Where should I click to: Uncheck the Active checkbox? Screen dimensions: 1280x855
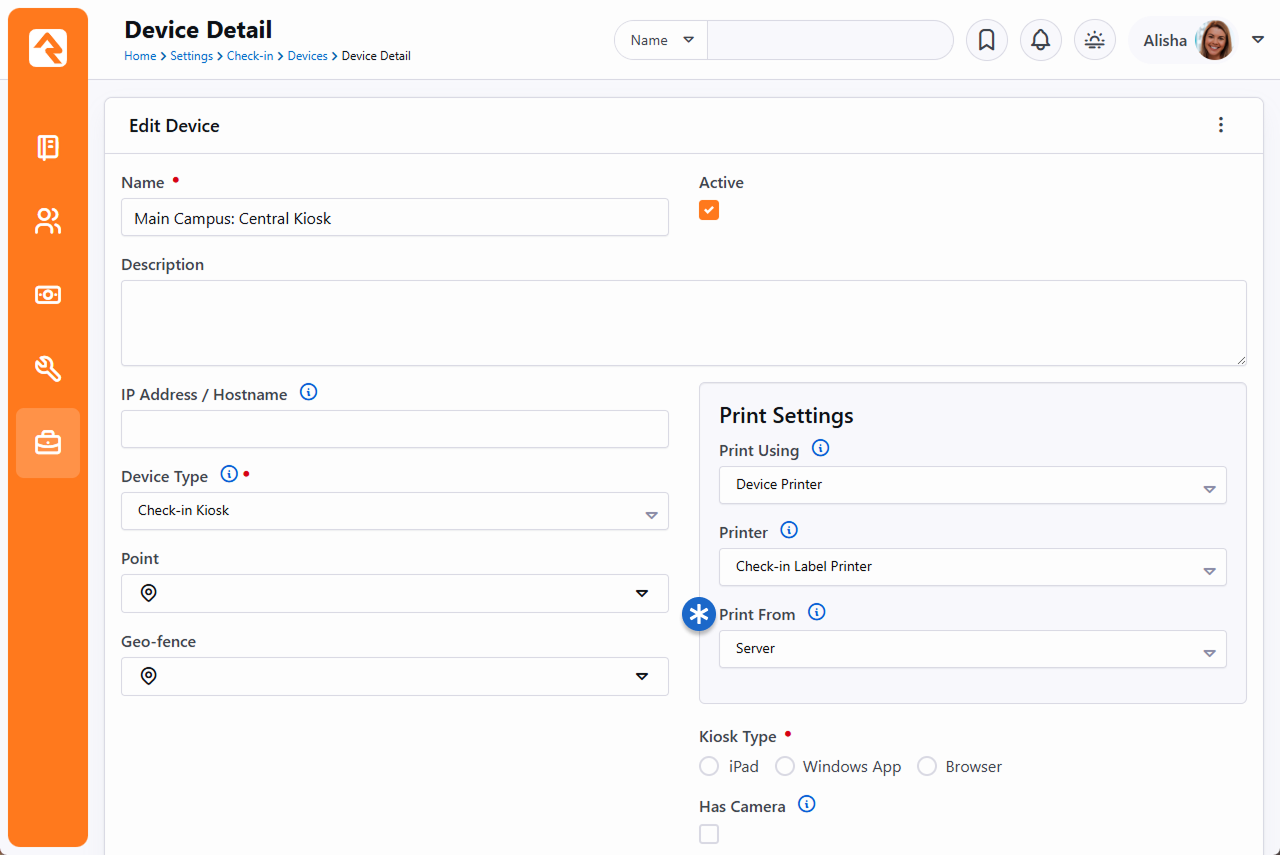tap(709, 210)
